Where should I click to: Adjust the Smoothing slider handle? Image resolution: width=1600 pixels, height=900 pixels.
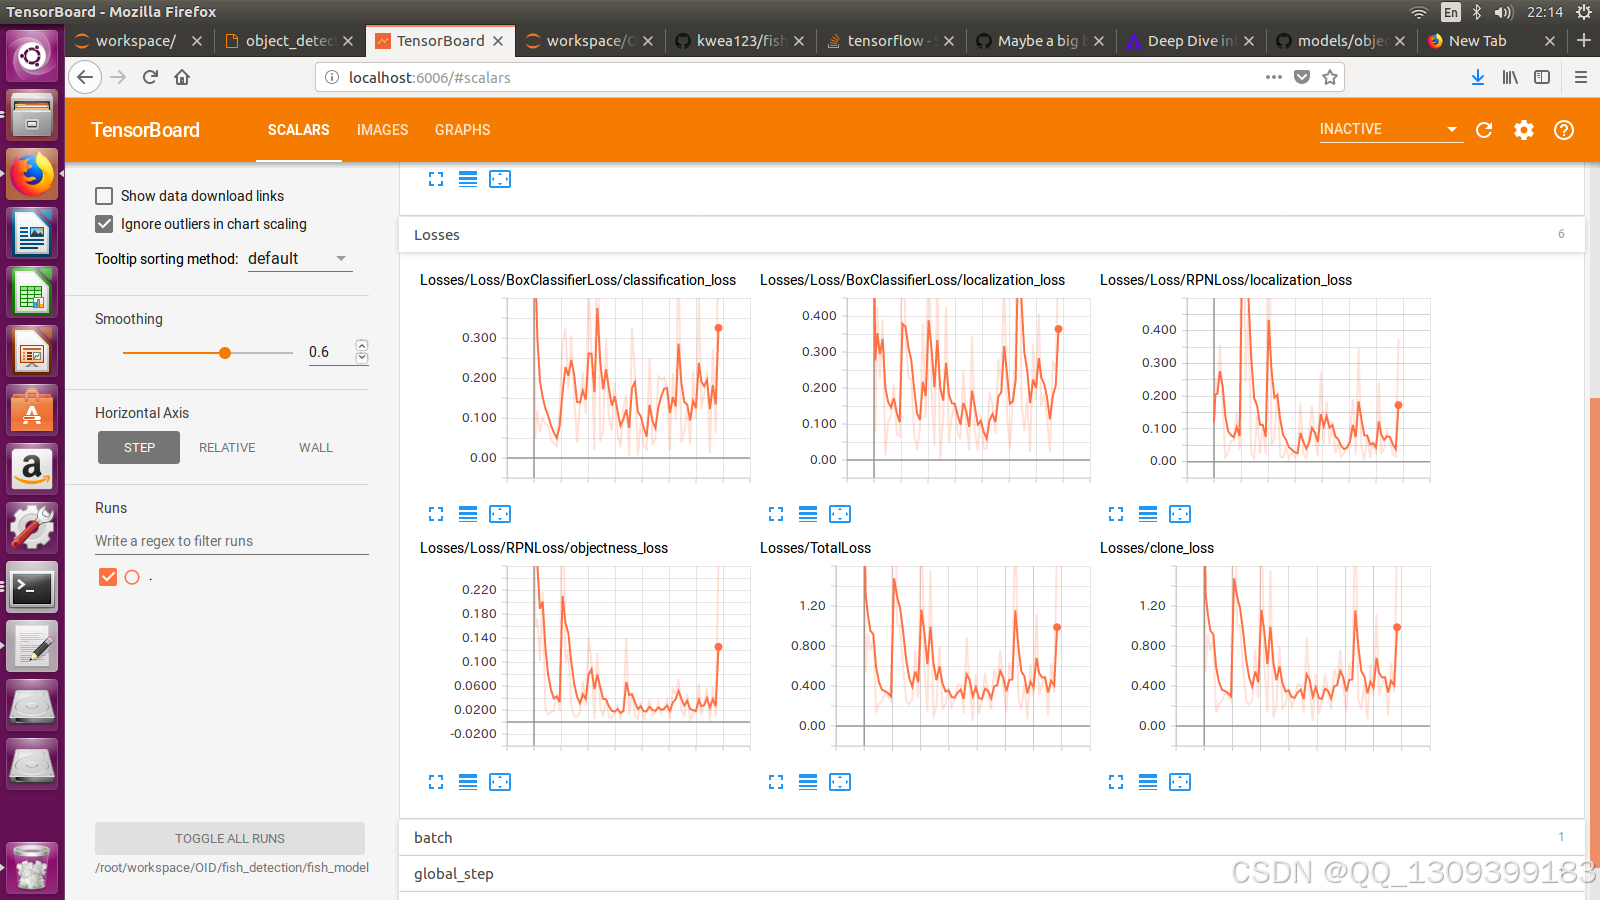click(x=225, y=353)
